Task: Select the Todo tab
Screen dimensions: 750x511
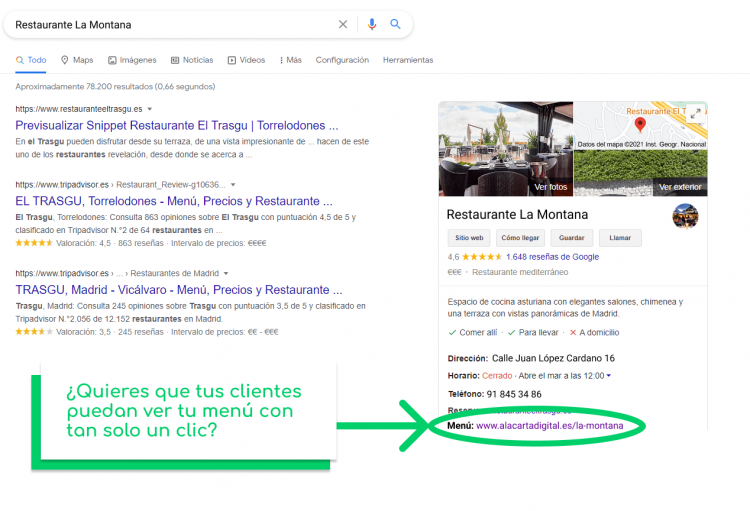Action: 31,60
